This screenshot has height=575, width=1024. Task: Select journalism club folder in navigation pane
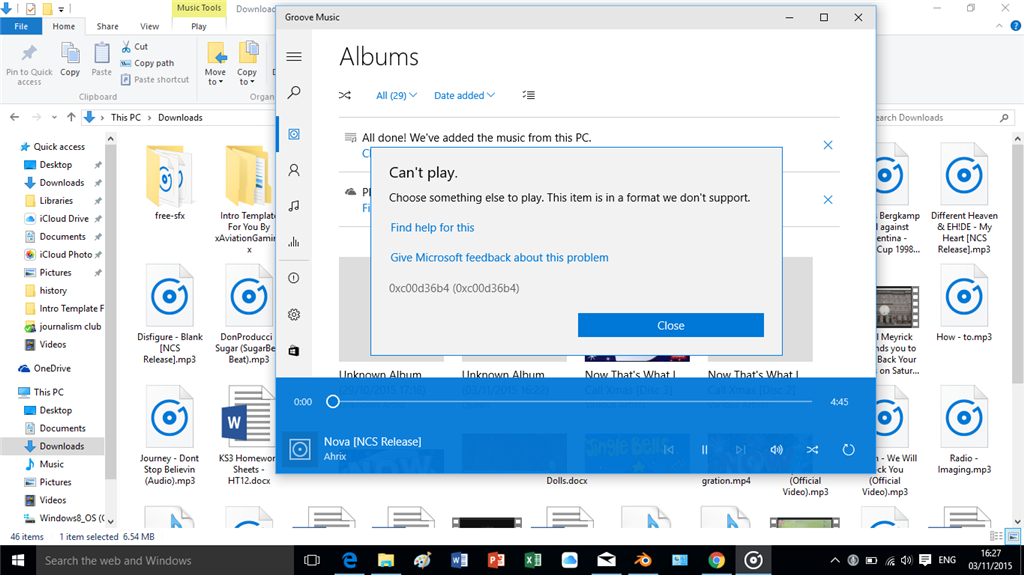[x=63, y=327]
